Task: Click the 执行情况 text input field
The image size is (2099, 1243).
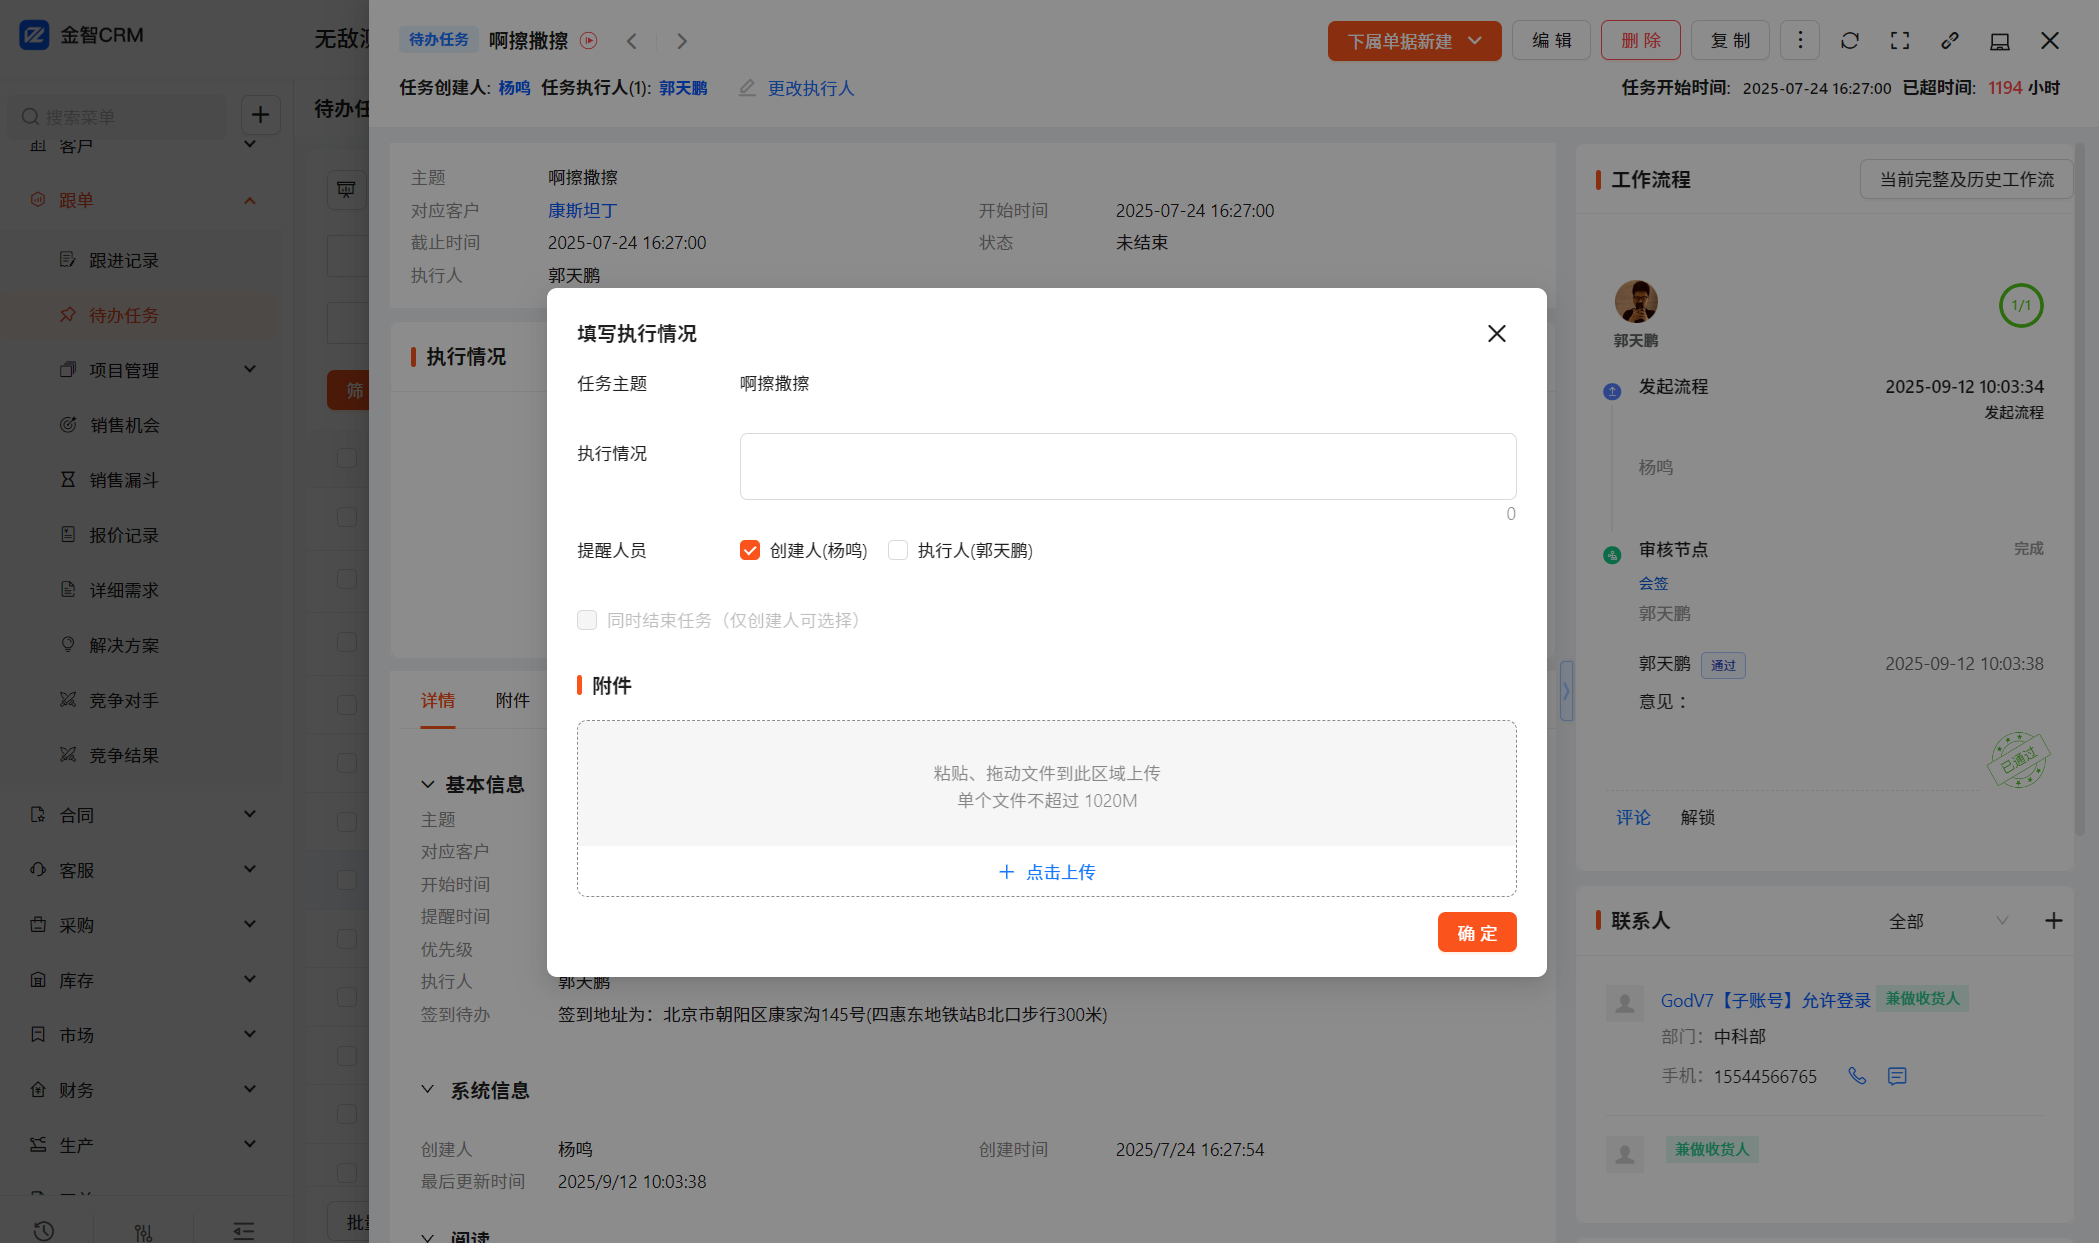Action: [1127, 466]
